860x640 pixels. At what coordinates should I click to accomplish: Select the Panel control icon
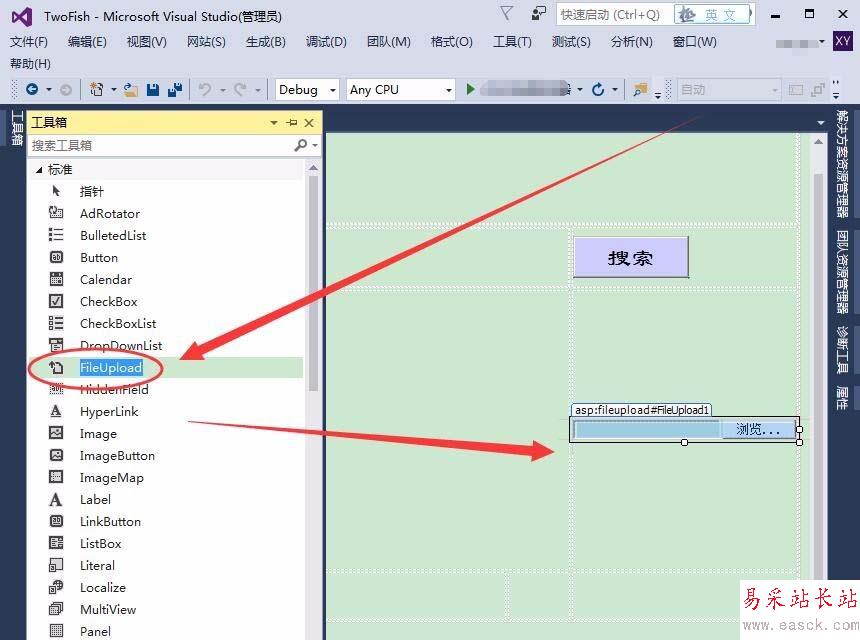tap(56, 631)
